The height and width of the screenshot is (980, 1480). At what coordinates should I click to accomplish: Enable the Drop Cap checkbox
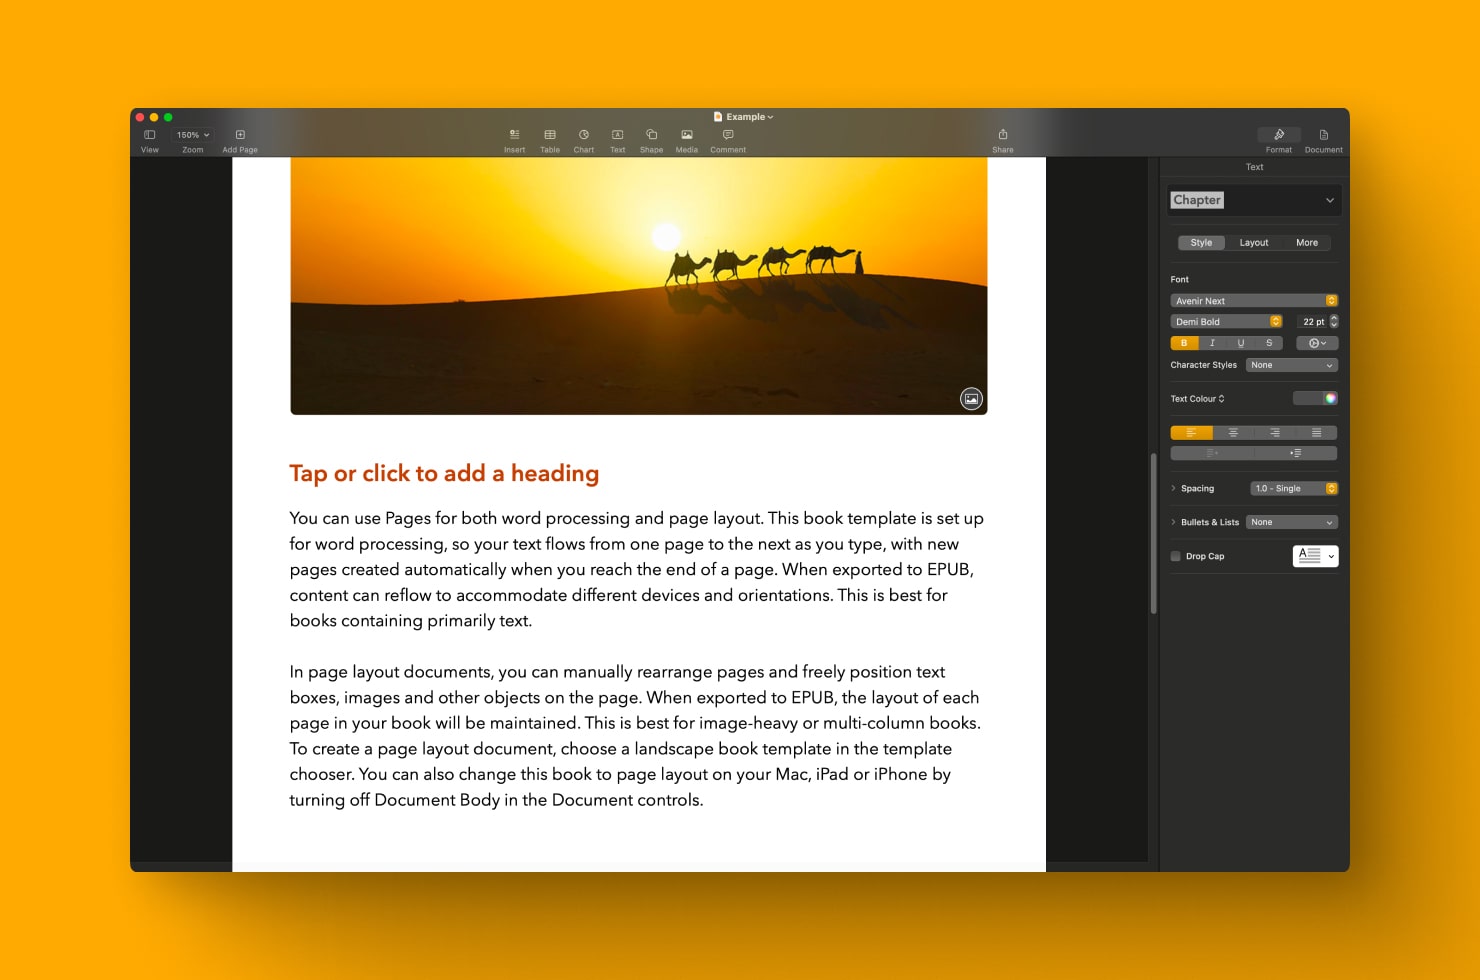coord(1175,556)
